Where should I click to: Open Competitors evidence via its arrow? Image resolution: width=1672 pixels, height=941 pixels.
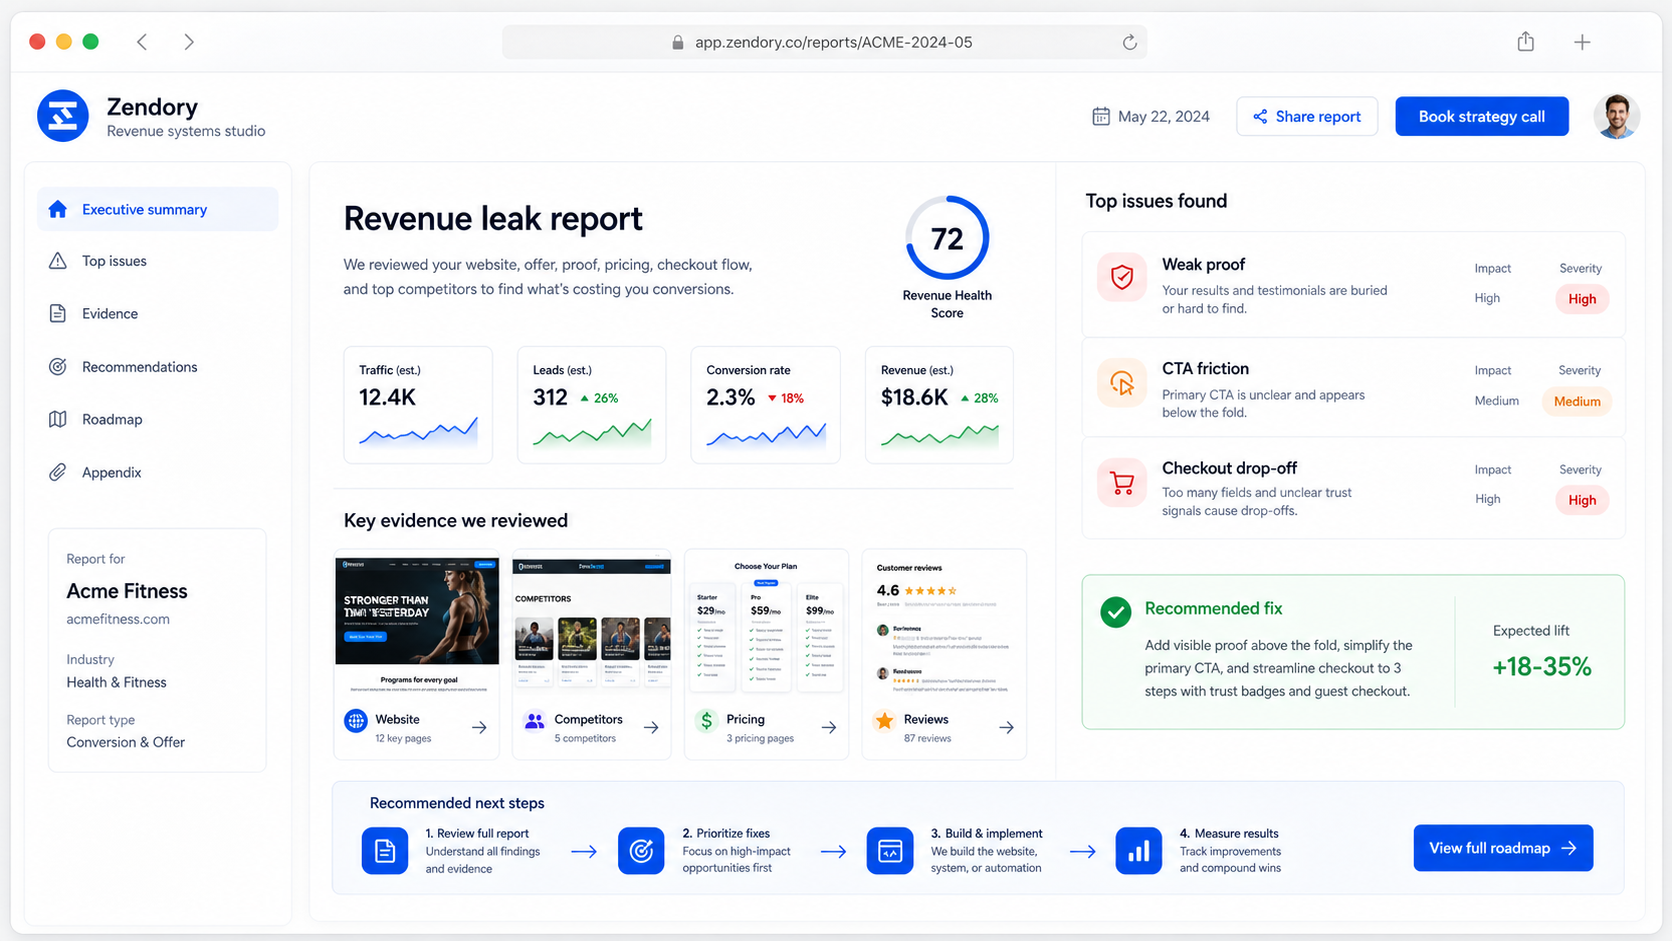click(x=651, y=727)
